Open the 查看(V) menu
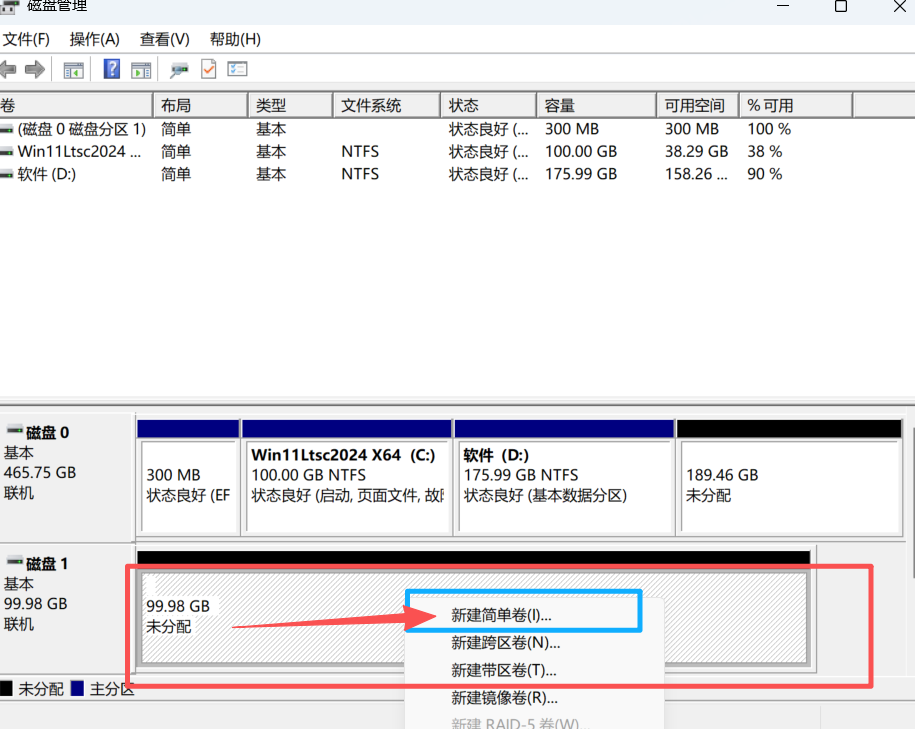The height and width of the screenshot is (729, 915). 163,39
